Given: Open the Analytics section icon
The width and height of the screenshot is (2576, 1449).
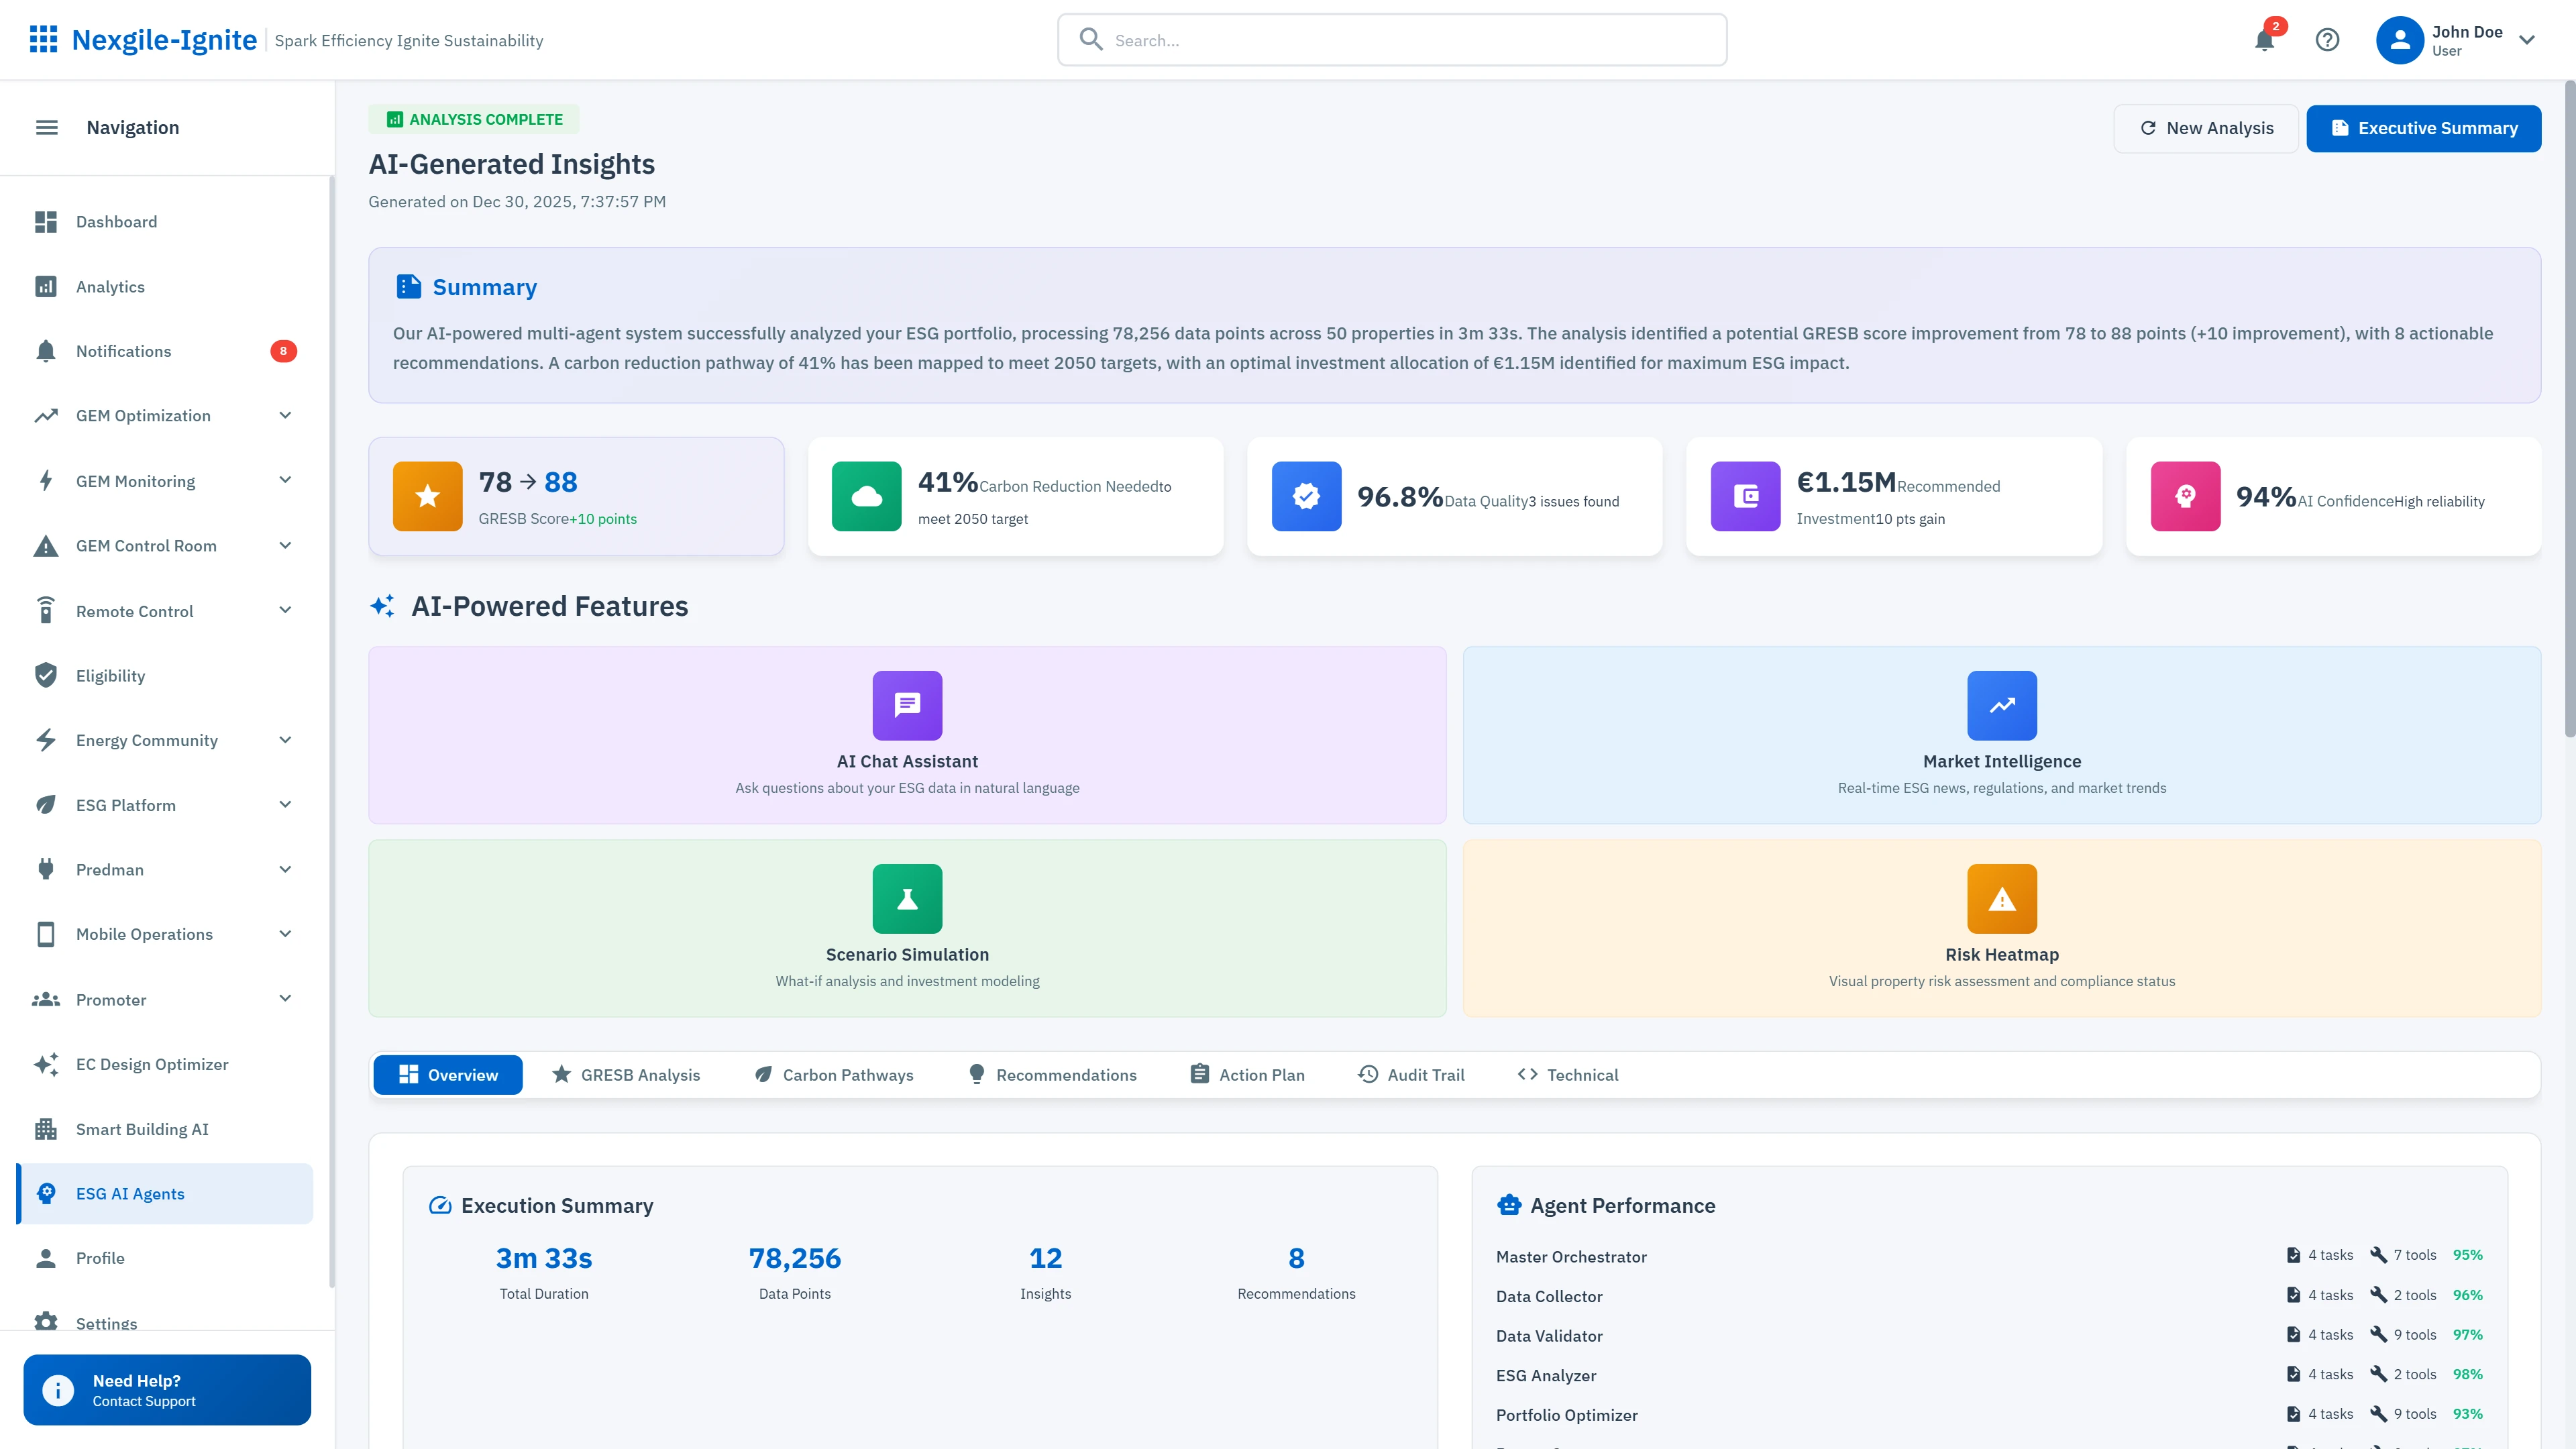Looking at the screenshot, I should (46, 286).
